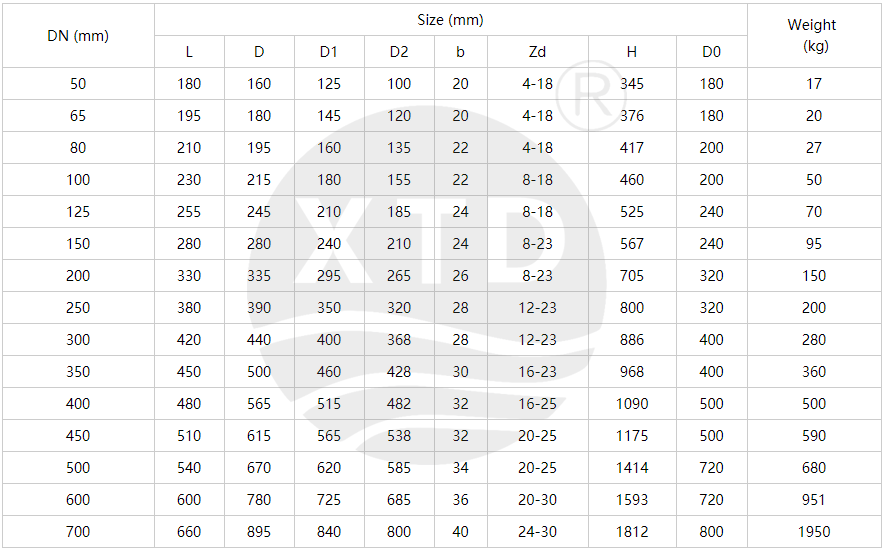Click the DN (mm) column header
The image size is (884, 553).
click(78, 36)
